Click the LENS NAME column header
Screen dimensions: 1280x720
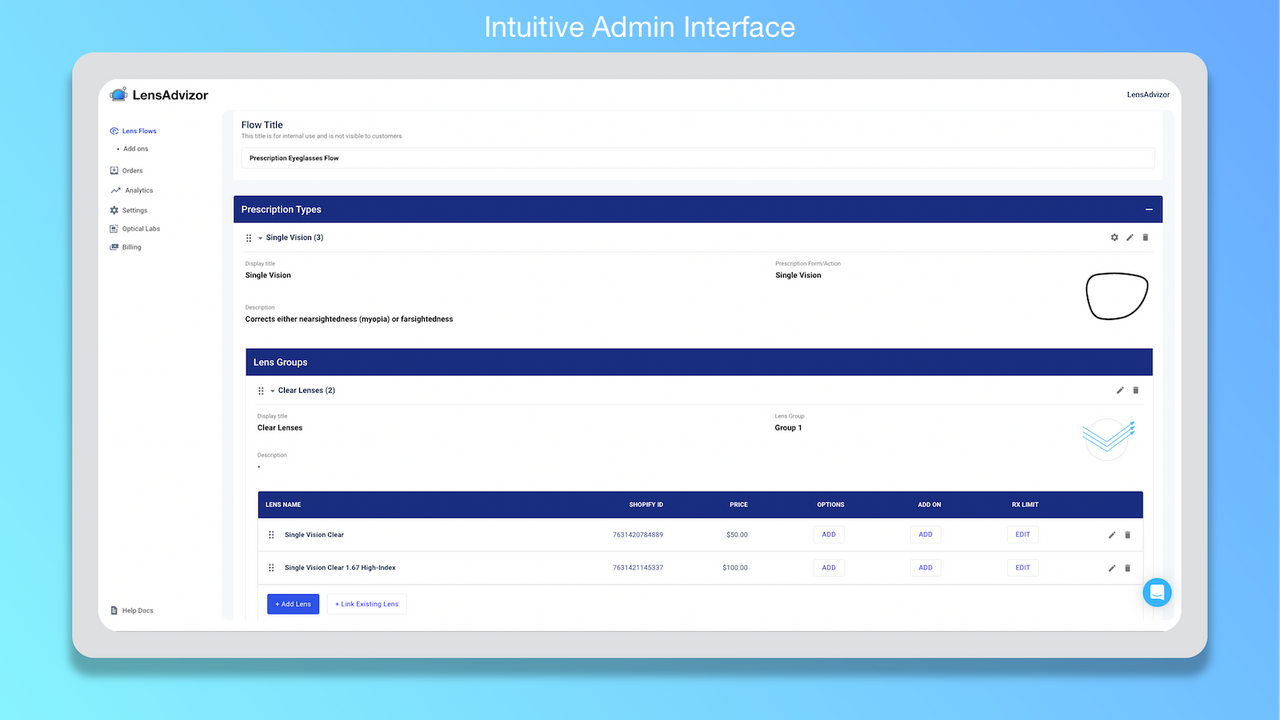pyautogui.click(x=283, y=505)
